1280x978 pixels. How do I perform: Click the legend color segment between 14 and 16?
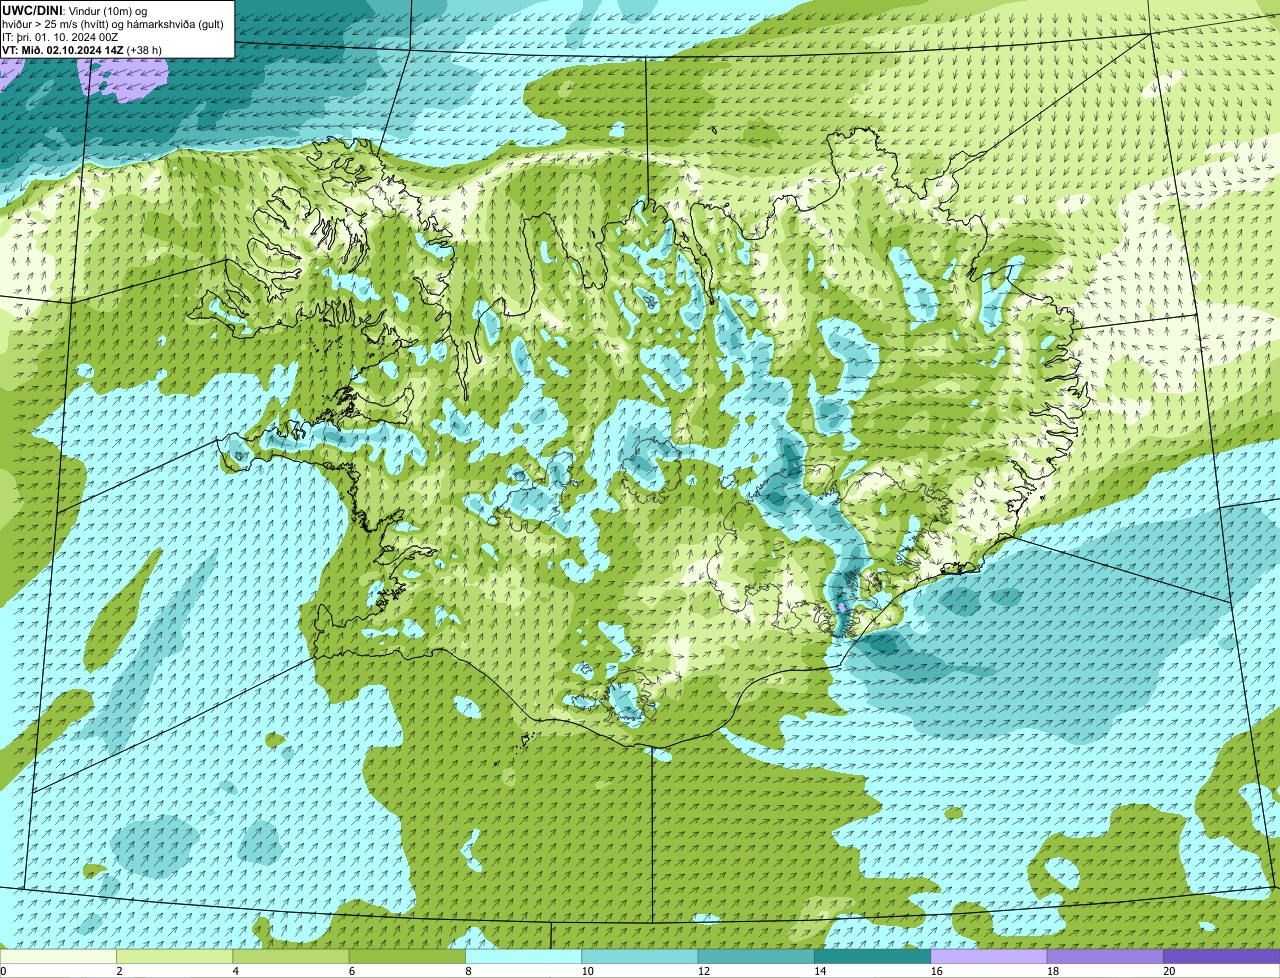point(872,956)
